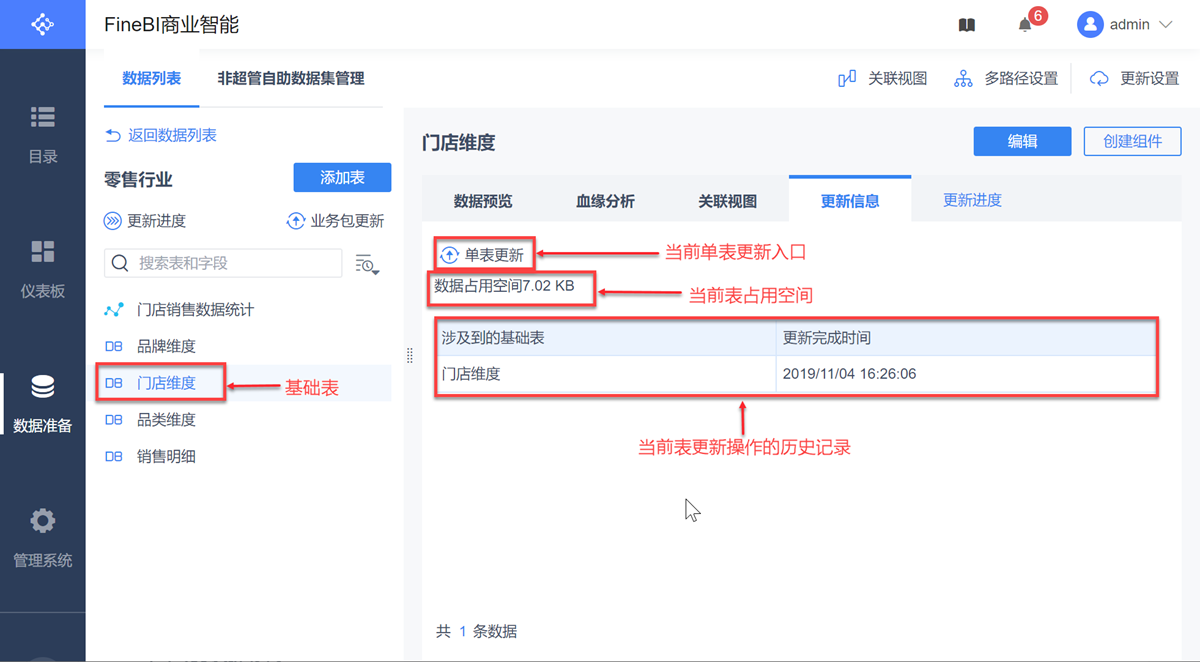Image resolution: width=1200 pixels, height=662 pixels.
Task: Switch to the 关联视图 tab in the table panel
Action: tap(727, 201)
